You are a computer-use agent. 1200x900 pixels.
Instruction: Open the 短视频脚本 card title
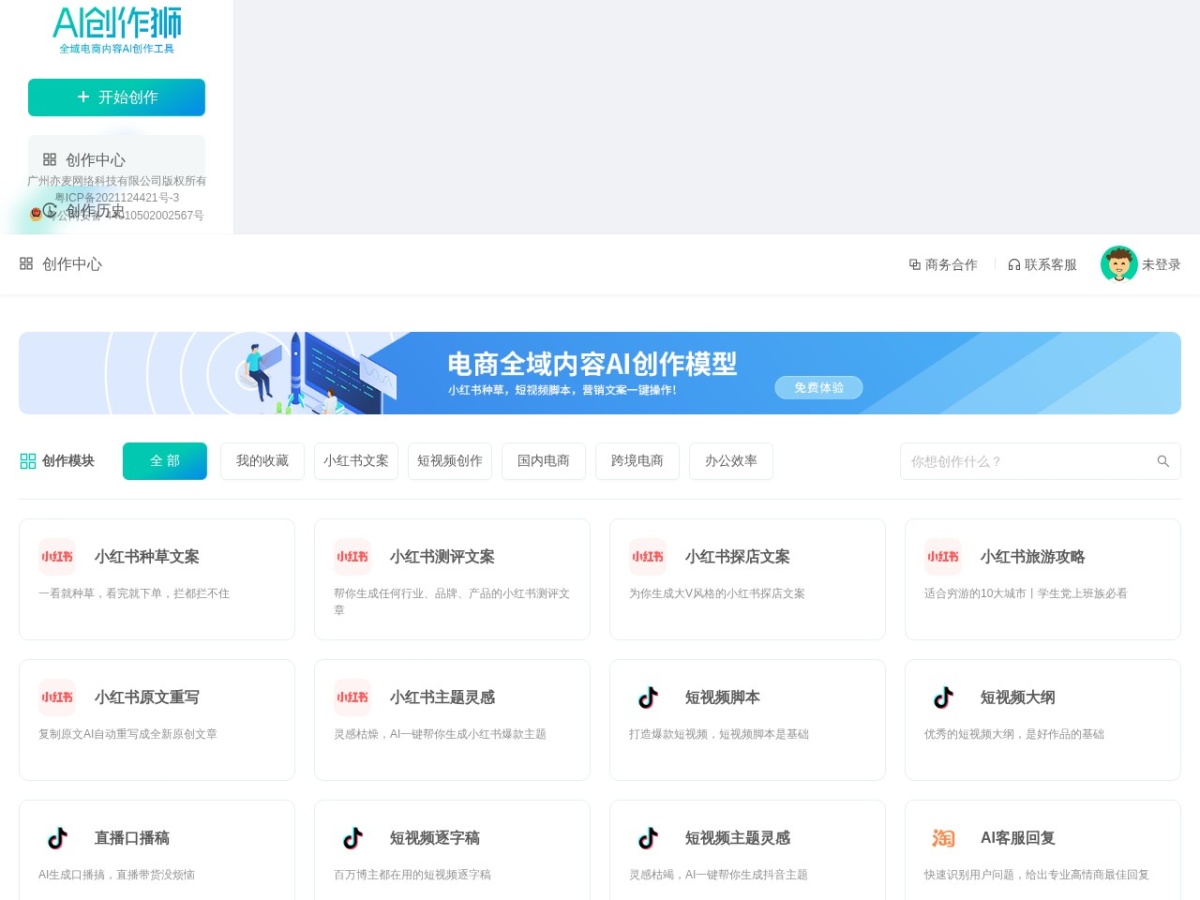tap(722, 697)
